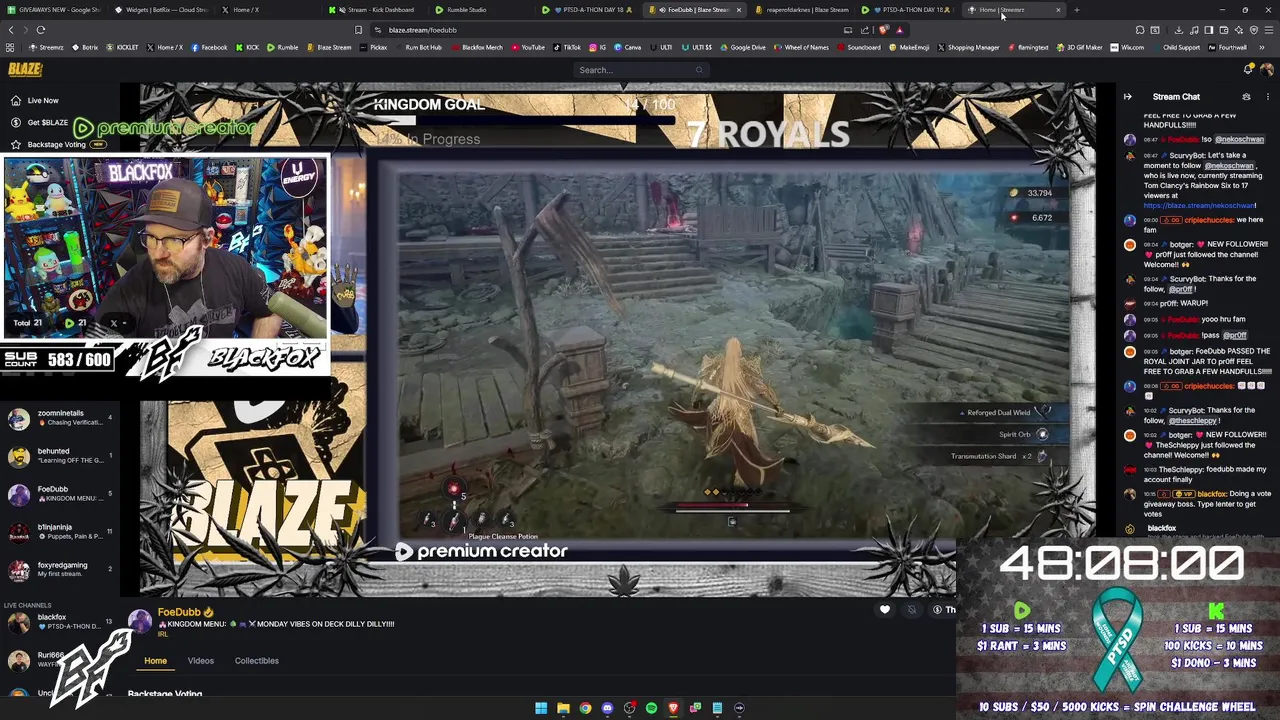
Task: Open Stream Chat three-dot options menu
Action: pos(1268,97)
